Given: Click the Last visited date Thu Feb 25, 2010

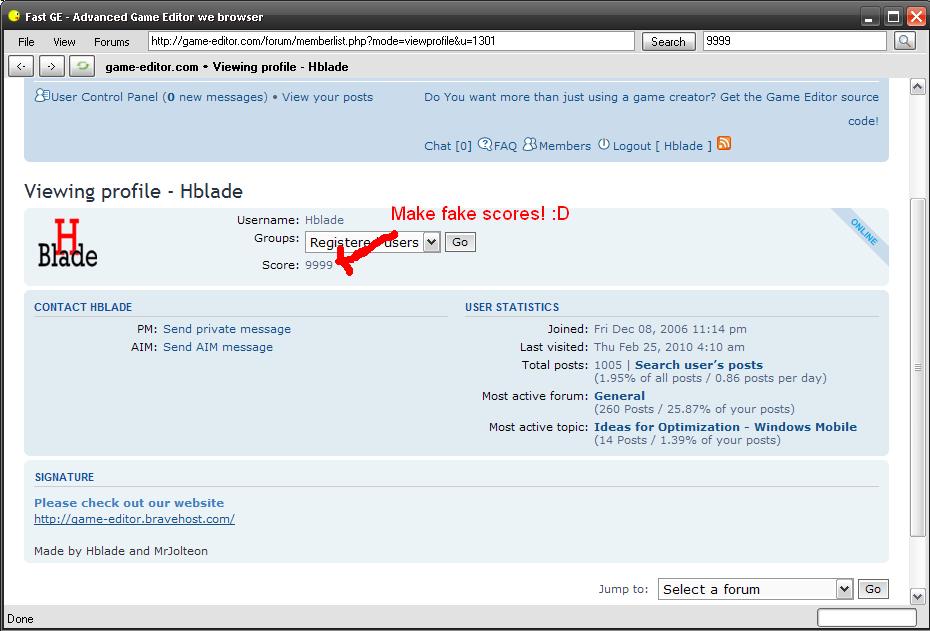Looking at the screenshot, I should point(669,347).
